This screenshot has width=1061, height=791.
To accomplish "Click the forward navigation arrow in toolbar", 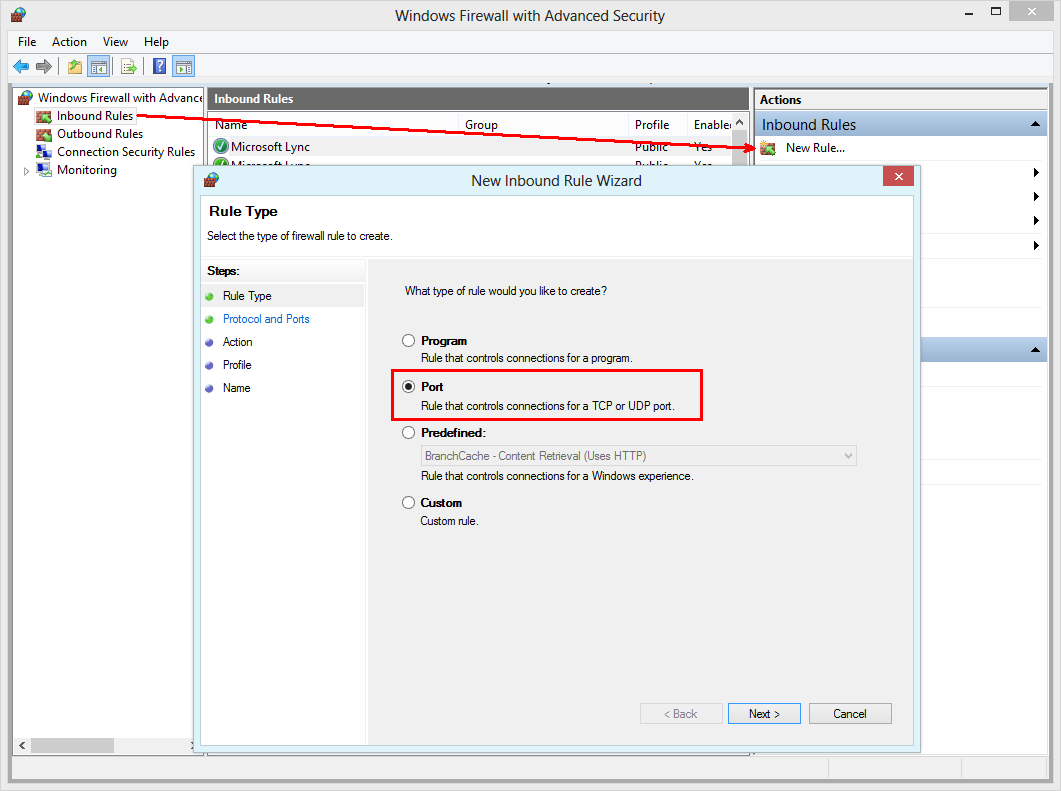I will click(x=45, y=66).
